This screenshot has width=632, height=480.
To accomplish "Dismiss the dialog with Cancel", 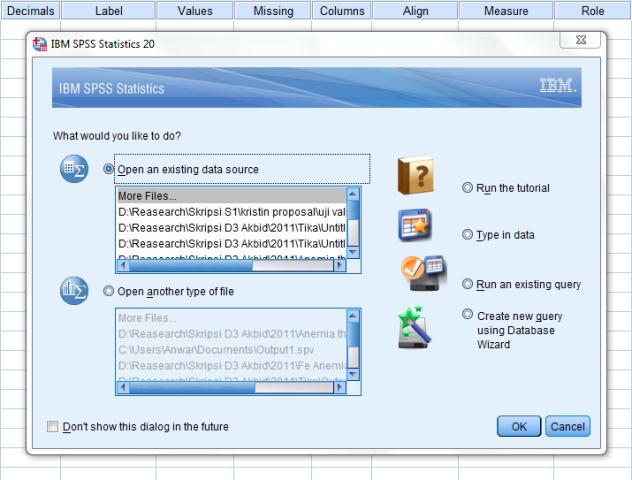I will click(x=568, y=426).
